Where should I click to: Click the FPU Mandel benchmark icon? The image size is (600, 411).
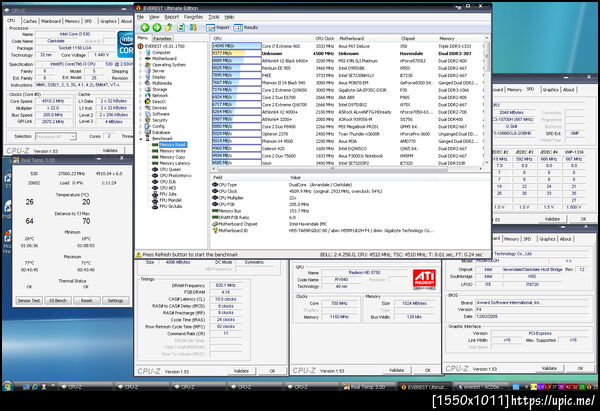[155, 200]
